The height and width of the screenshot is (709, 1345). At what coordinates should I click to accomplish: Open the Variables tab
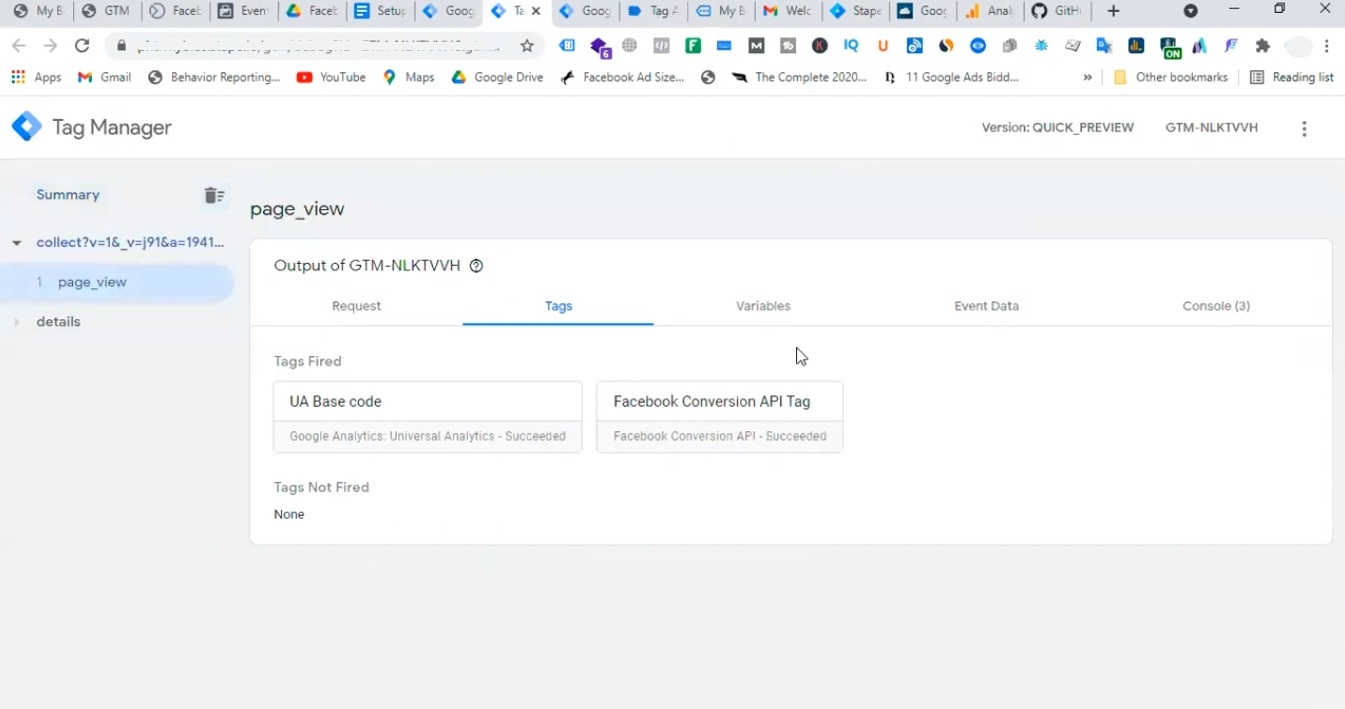tap(763, 306)
